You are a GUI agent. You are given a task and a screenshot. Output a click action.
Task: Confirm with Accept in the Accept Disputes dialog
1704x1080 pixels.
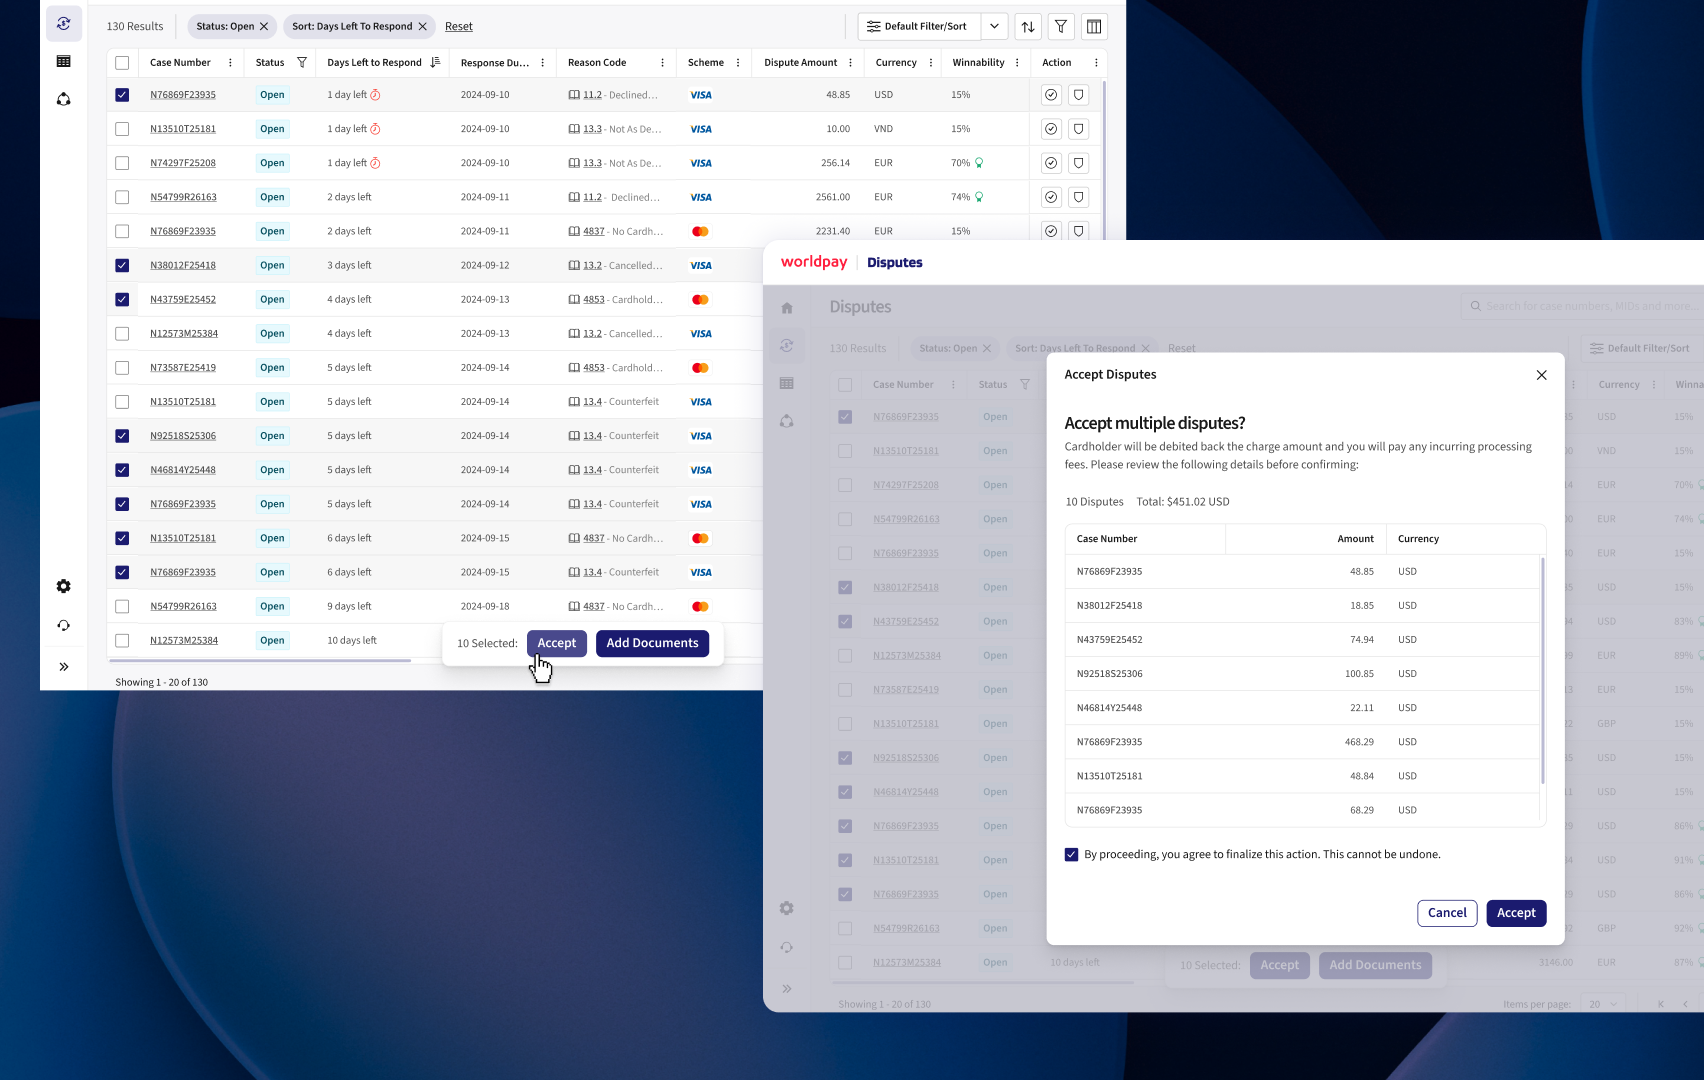coord(1516,913)
